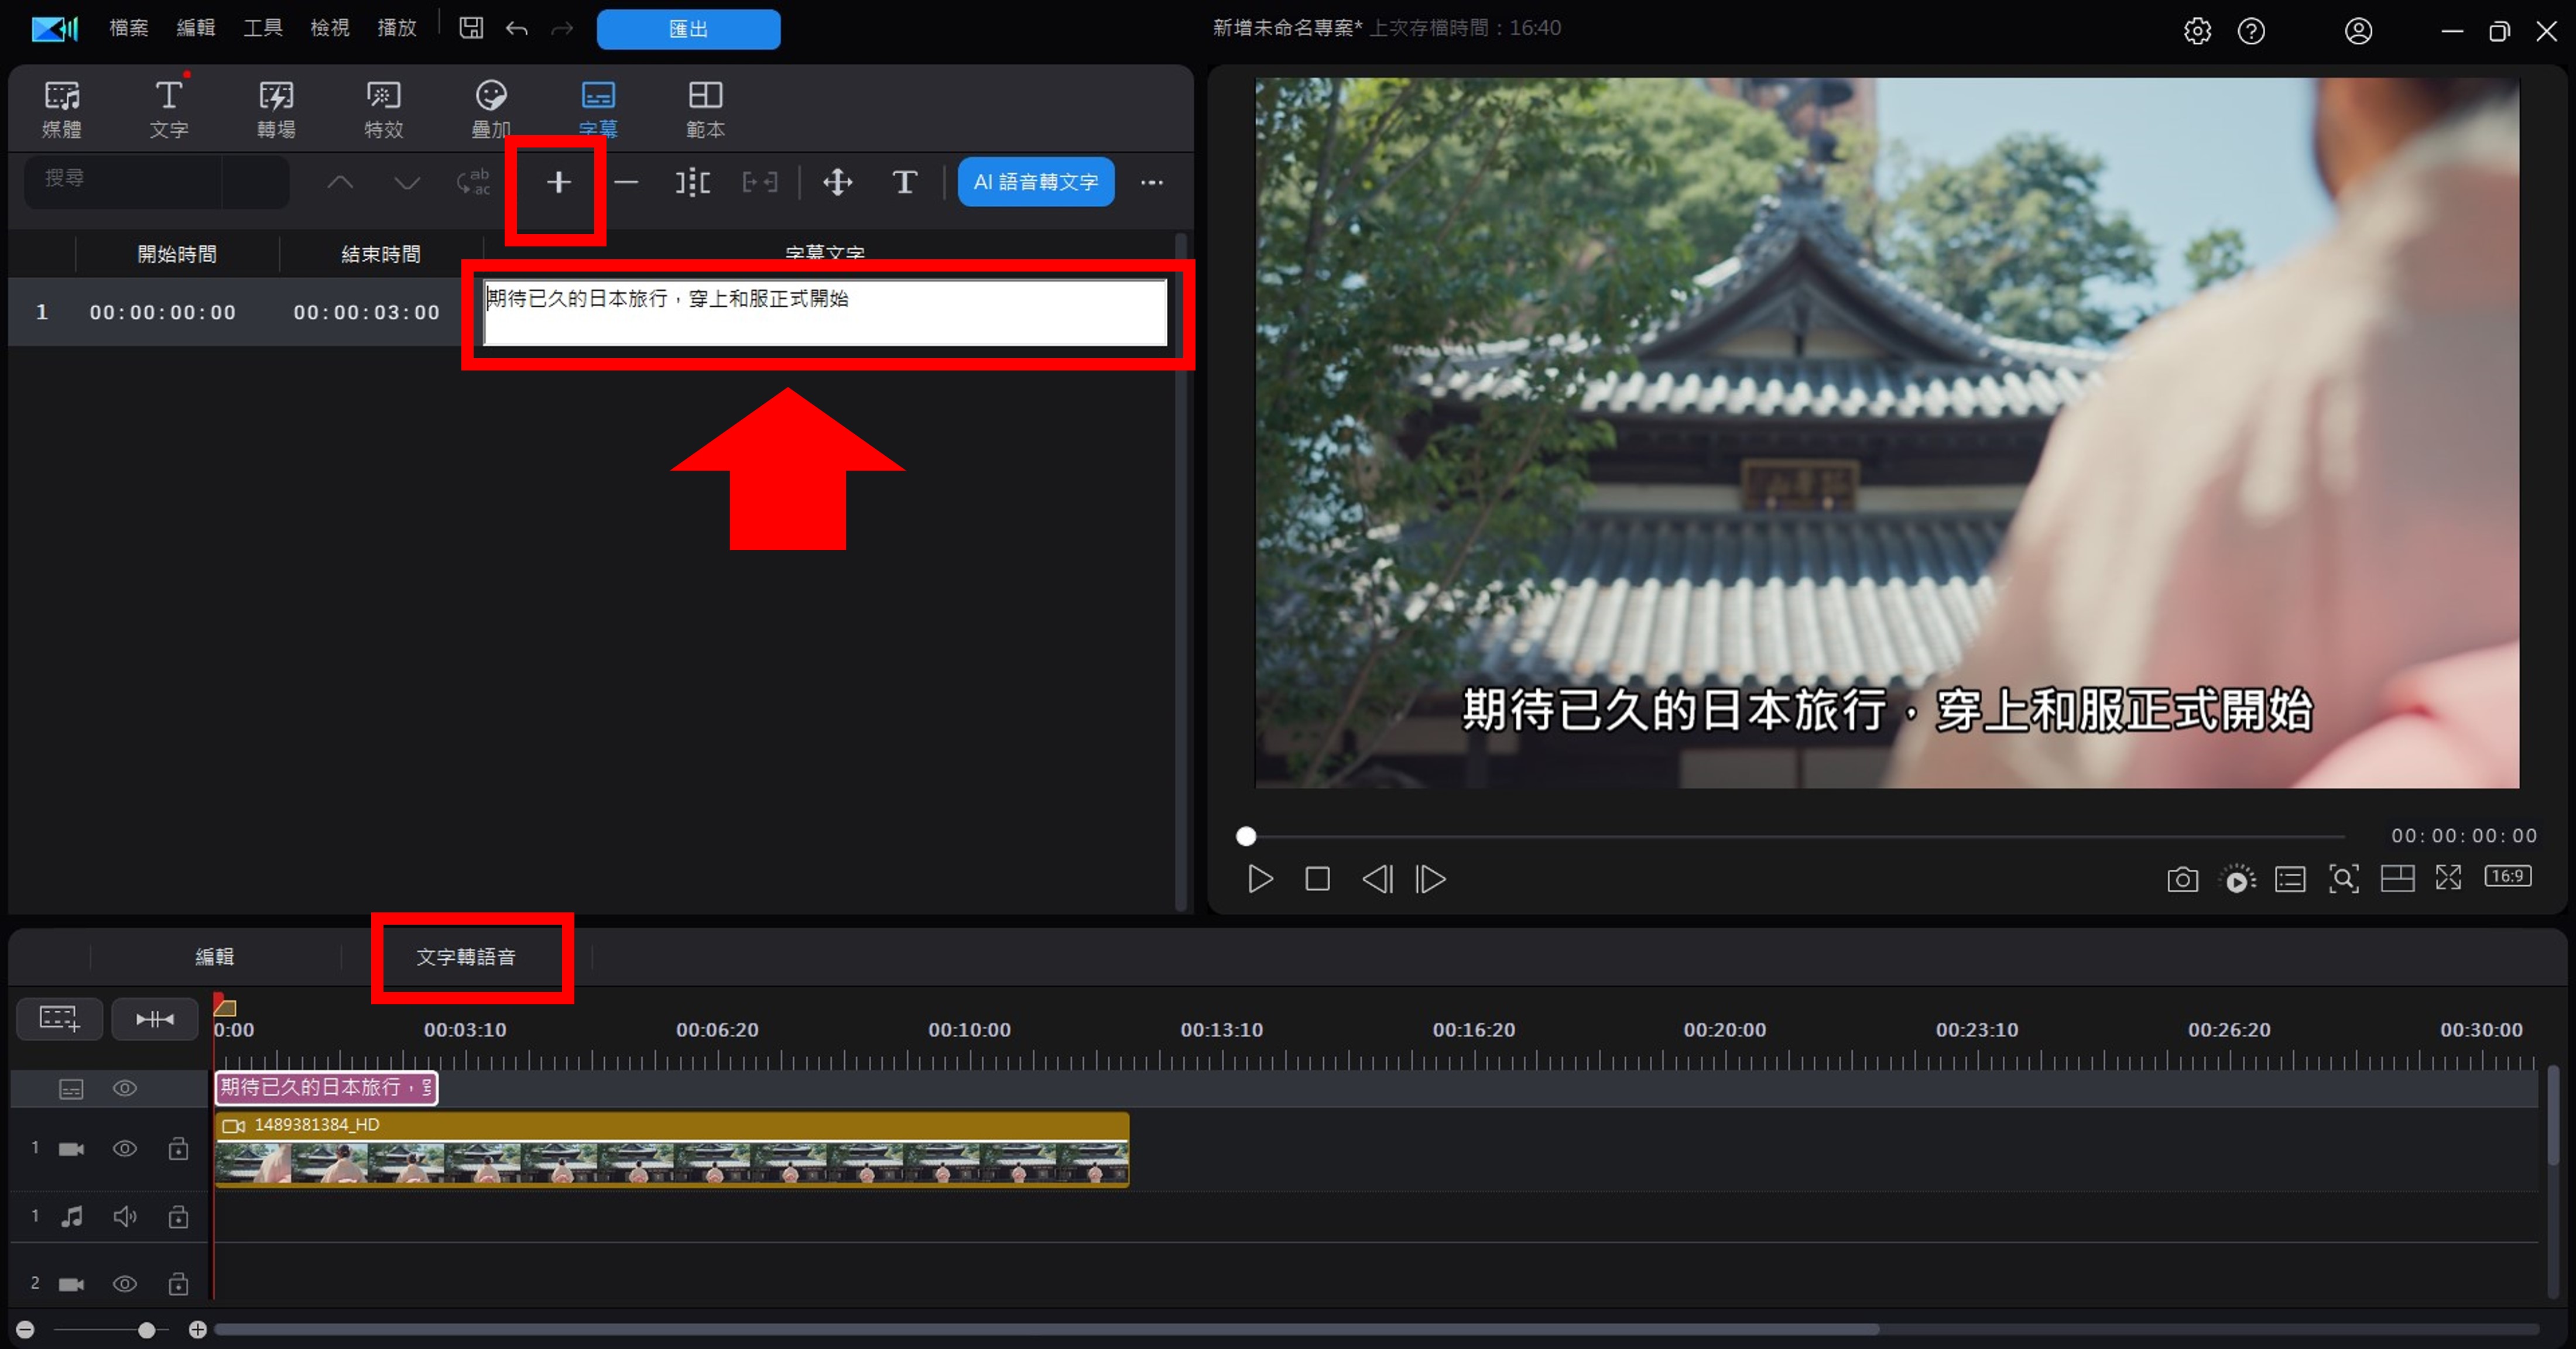Take a snapshot with camera icon

[2182, 879]
